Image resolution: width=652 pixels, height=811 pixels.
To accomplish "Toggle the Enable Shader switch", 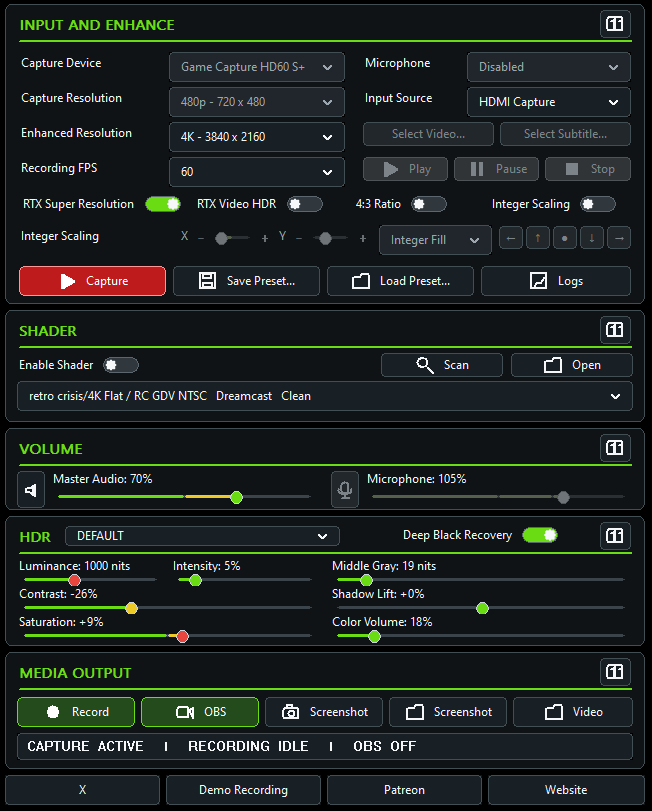I will [x=121, y=365].
